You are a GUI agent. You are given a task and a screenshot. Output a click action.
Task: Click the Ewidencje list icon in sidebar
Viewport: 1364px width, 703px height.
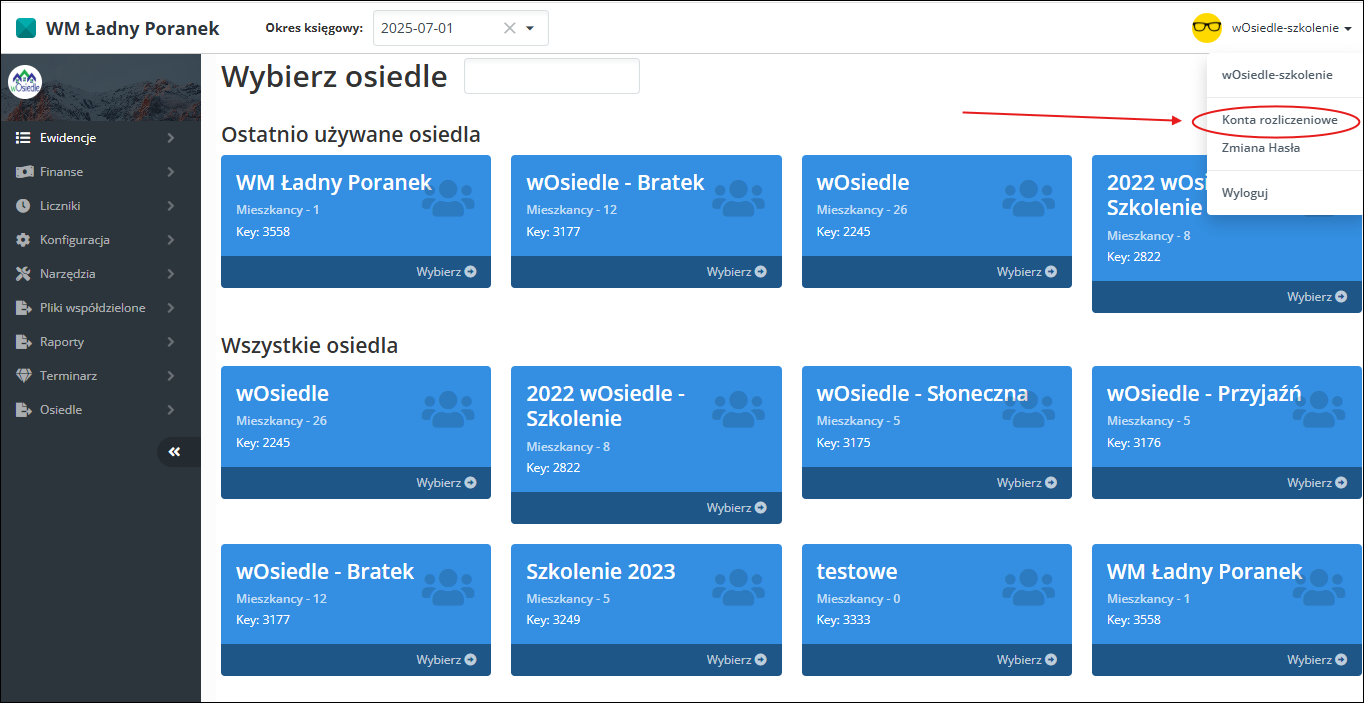point(23,138)
